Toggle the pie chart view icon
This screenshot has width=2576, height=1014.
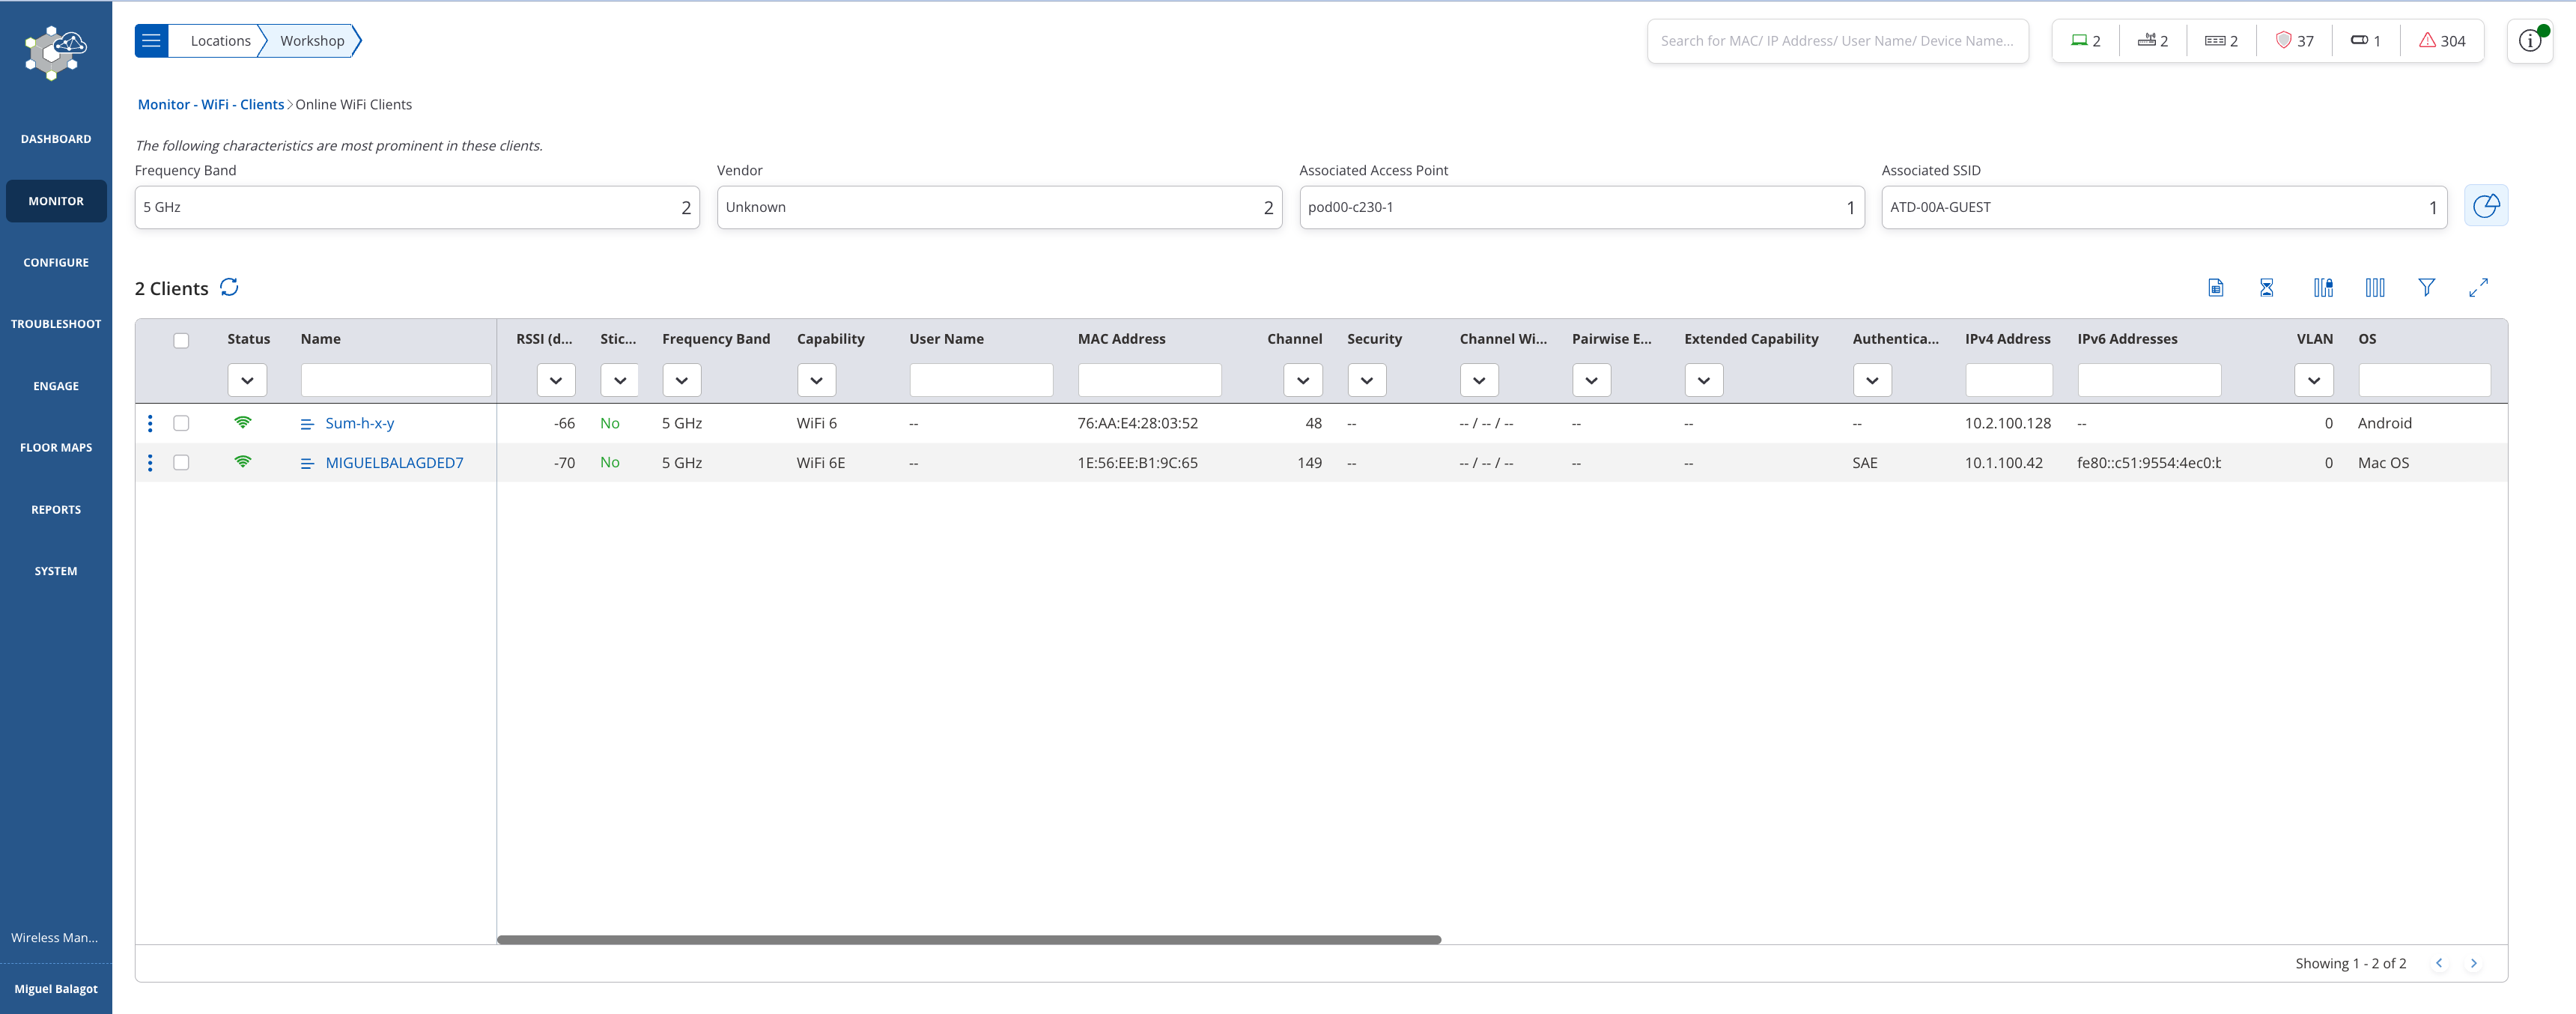[2485, 206]
